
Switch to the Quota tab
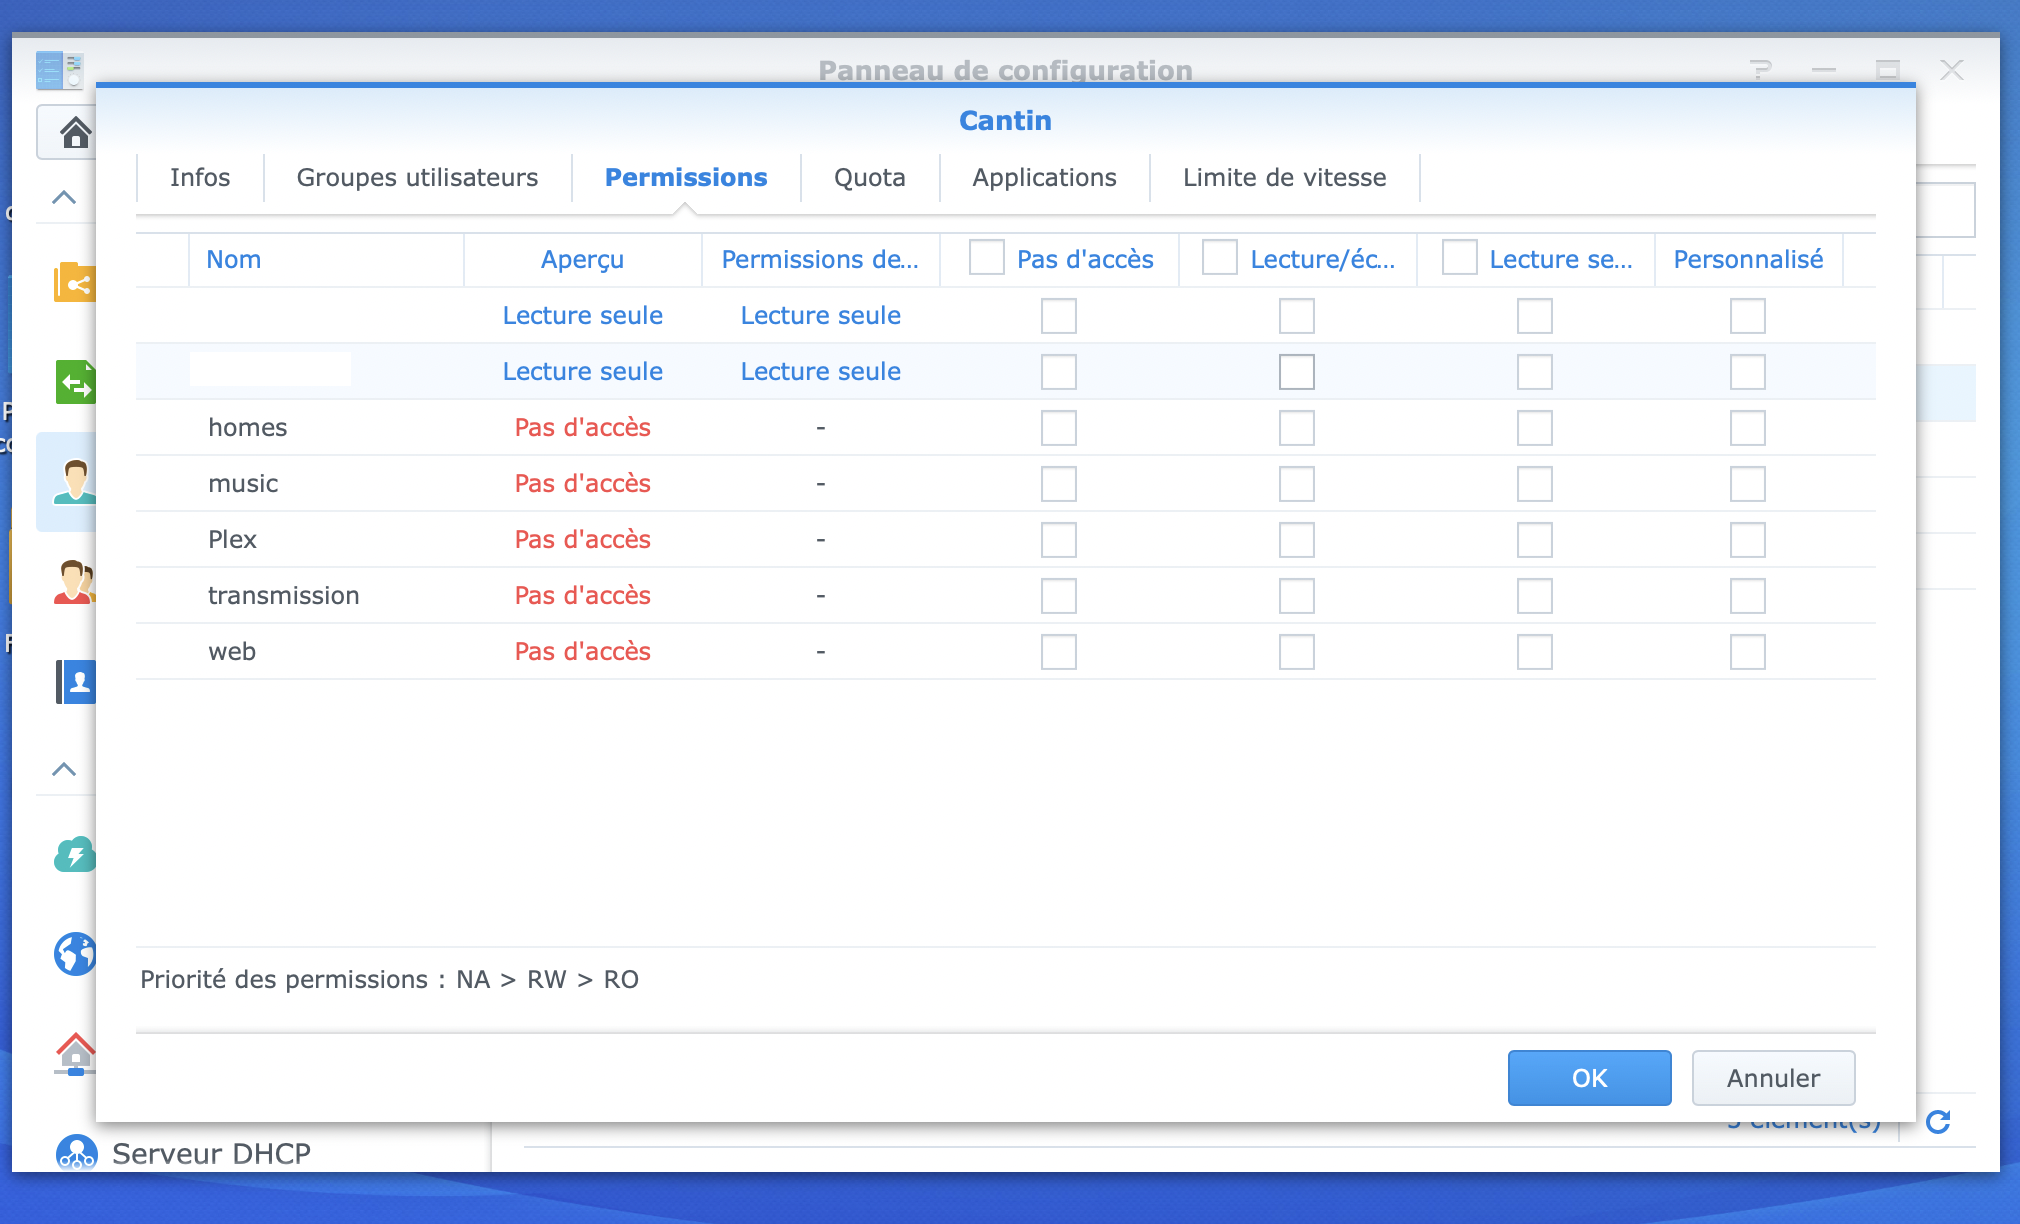(x=870, y=177)
